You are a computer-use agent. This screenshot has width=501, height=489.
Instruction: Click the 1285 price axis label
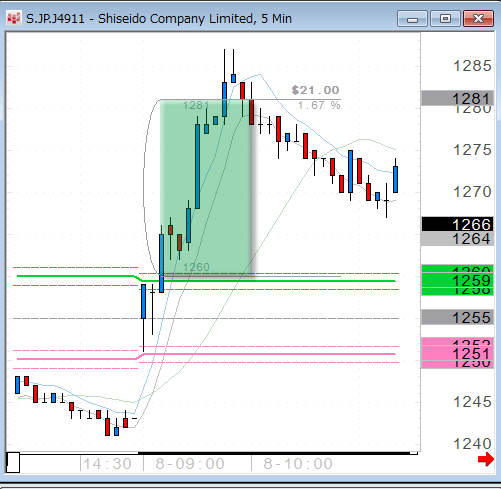pyautogui.click(x=472, y=66)
